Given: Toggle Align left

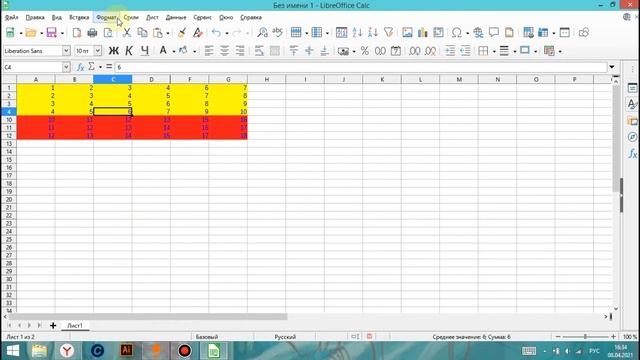Looking at the screenshot, I should pyautogui.click(x=209, y=51).
